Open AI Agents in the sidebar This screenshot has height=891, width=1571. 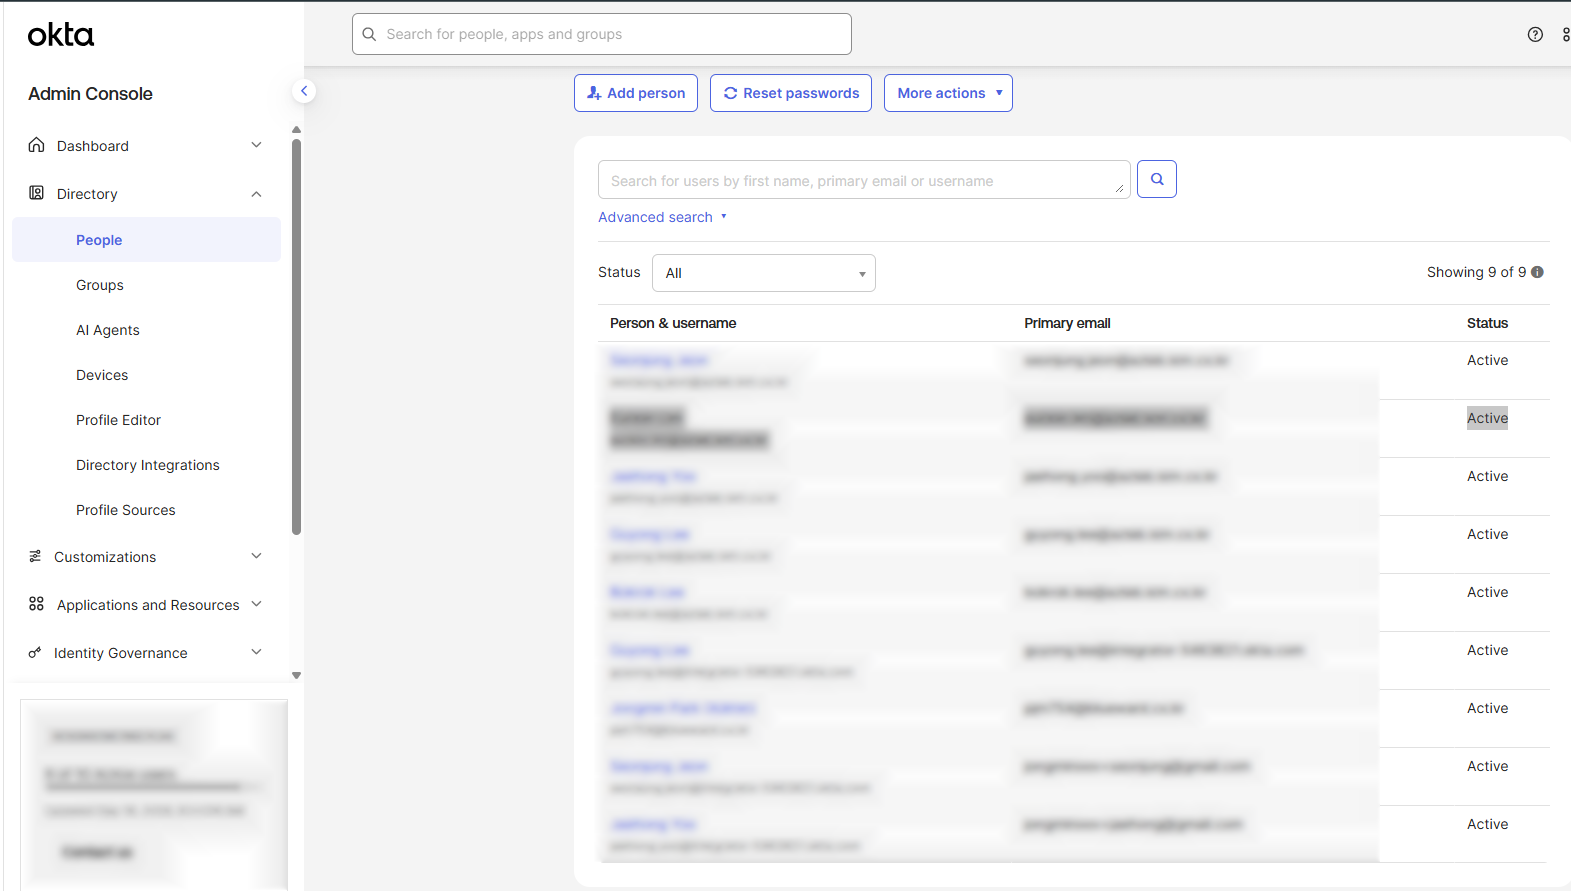coord(108,330)
